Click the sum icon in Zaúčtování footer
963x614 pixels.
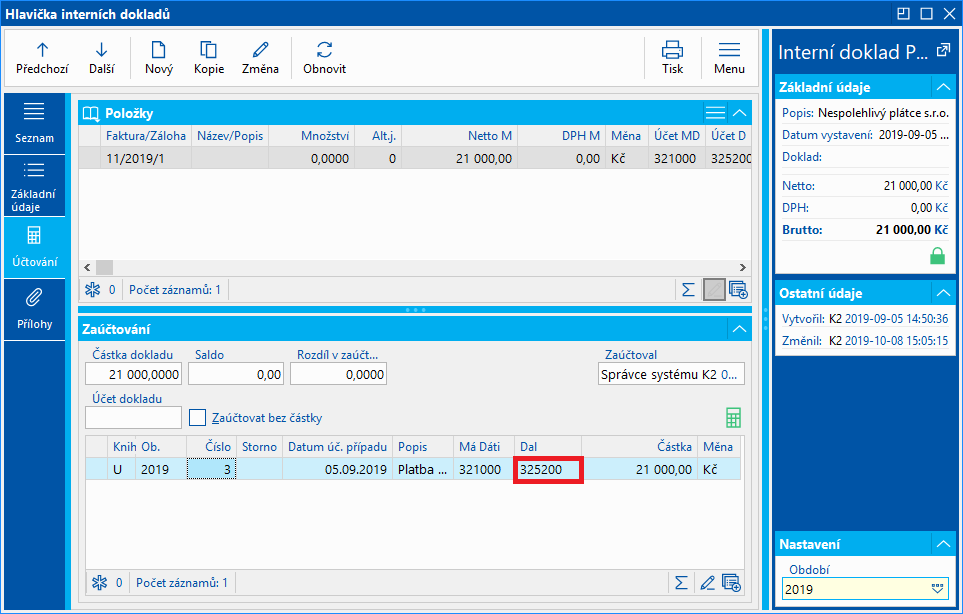(680, 583)
